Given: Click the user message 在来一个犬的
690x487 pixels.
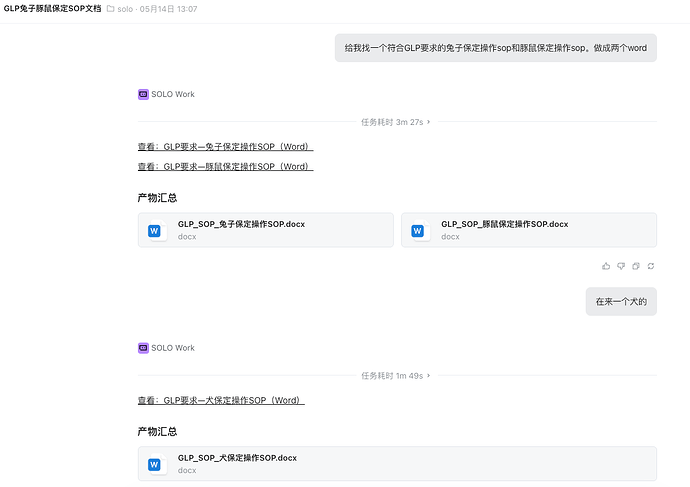Looking at the screenshot, I should pos(621,301).
